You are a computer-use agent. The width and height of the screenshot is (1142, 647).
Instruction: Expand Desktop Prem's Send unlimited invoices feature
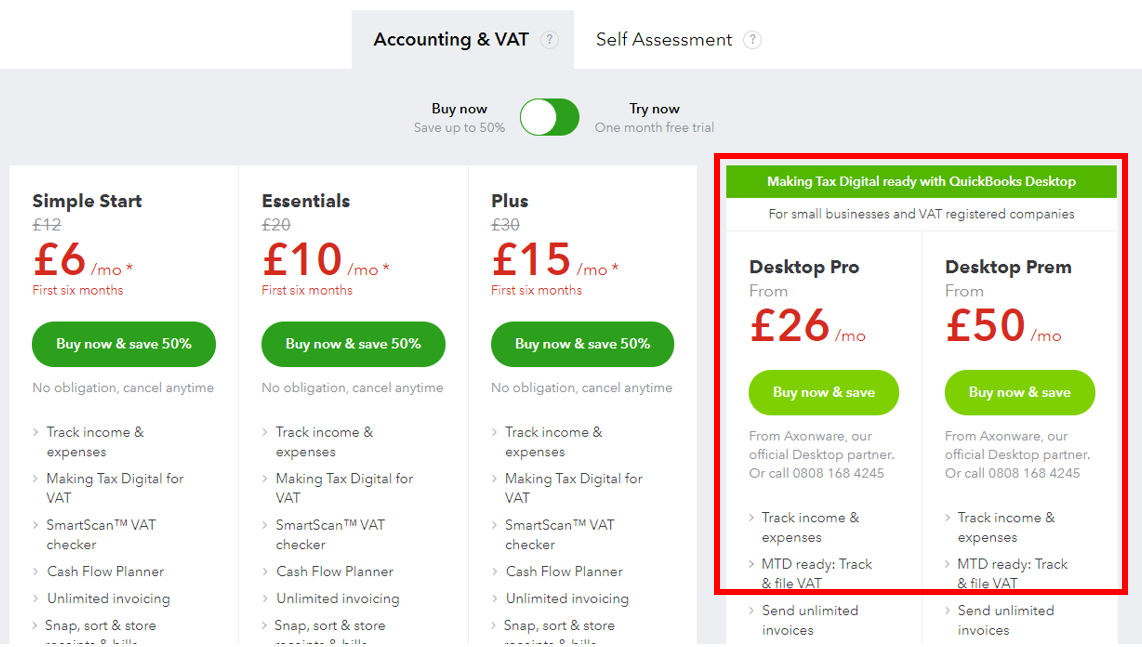pyautogui.click(x=1004, y=620)
